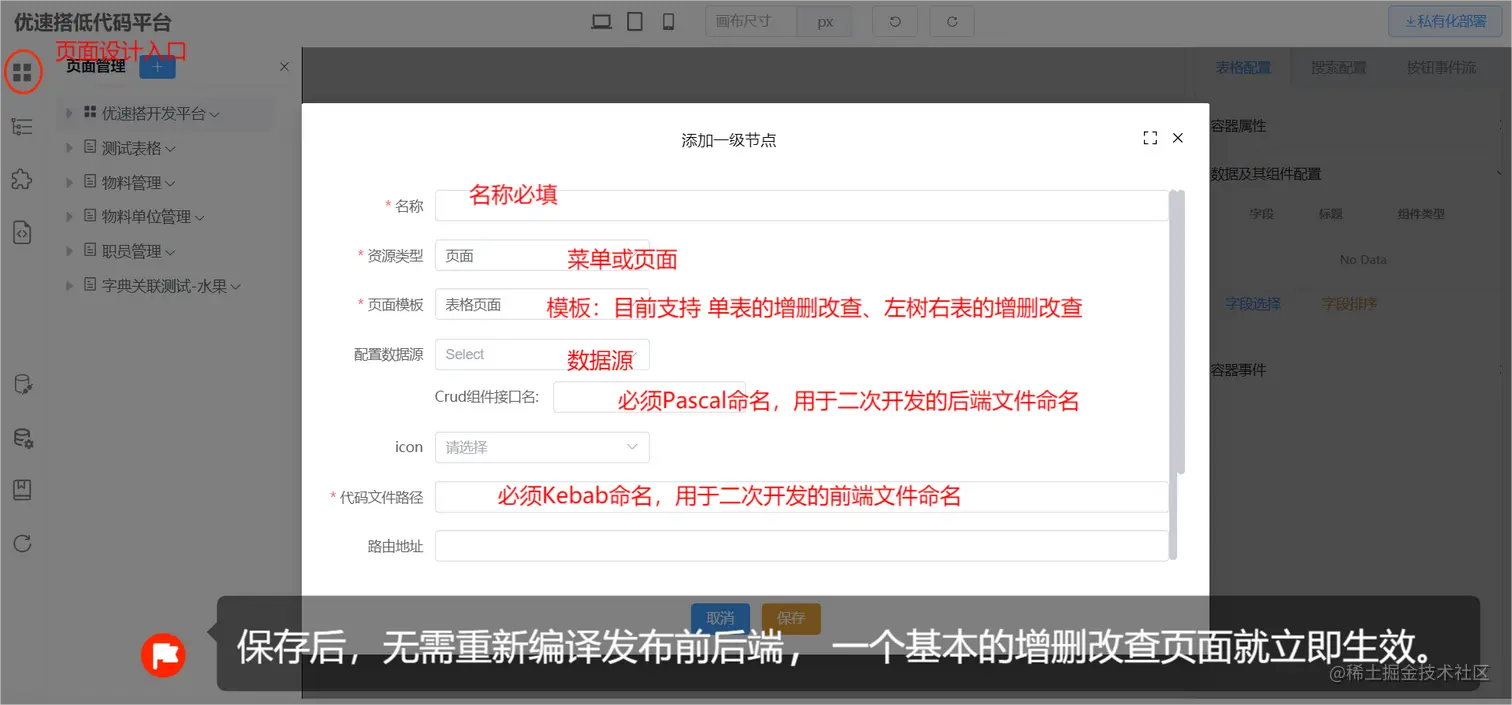The width and height of the screenshot is (1512, 705).
Task: Click the undo arrow in top toolbar
Action: click(x=893, y=20)
